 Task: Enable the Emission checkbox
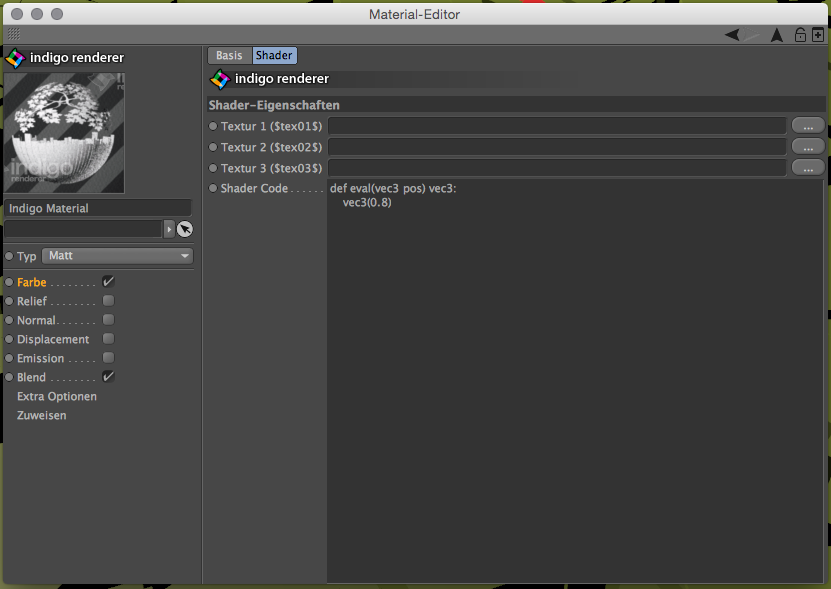click(x=108, y=358)
